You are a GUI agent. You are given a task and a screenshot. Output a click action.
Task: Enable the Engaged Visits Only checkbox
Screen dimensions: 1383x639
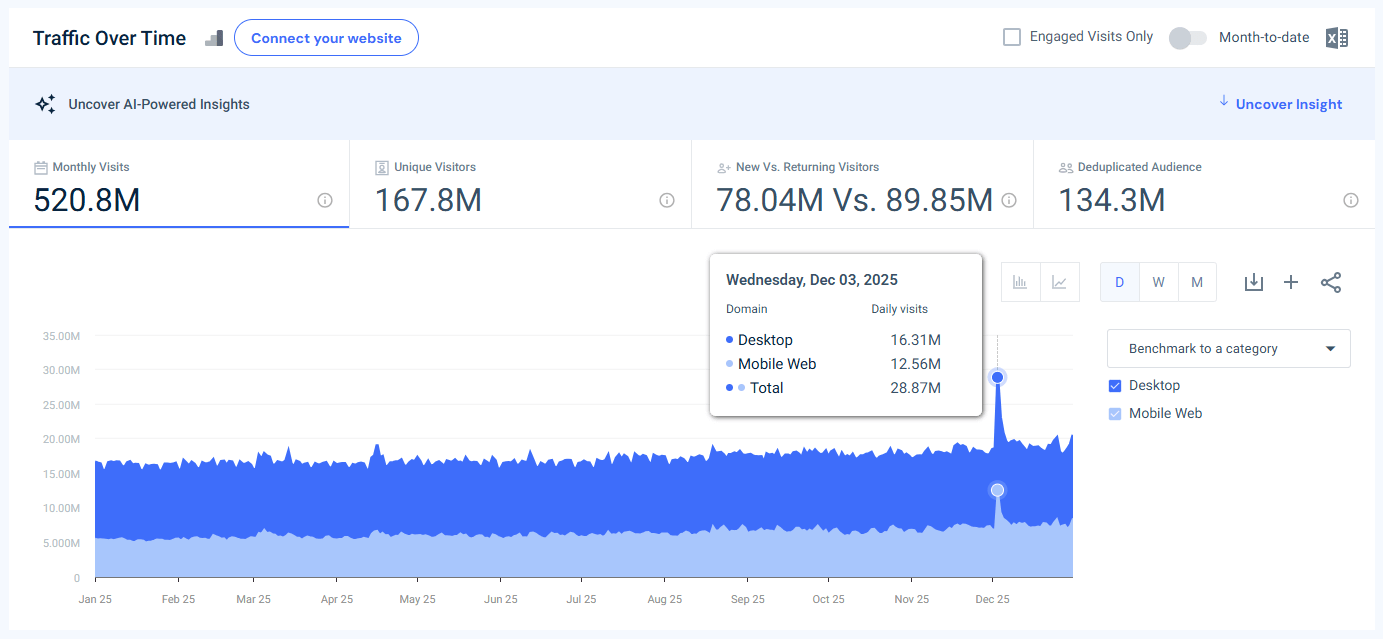tap(1011, 36)
